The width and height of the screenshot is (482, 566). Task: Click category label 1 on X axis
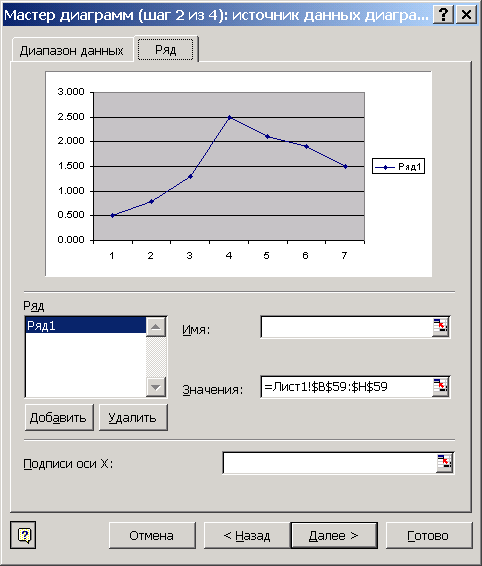(x=112, y=256)
